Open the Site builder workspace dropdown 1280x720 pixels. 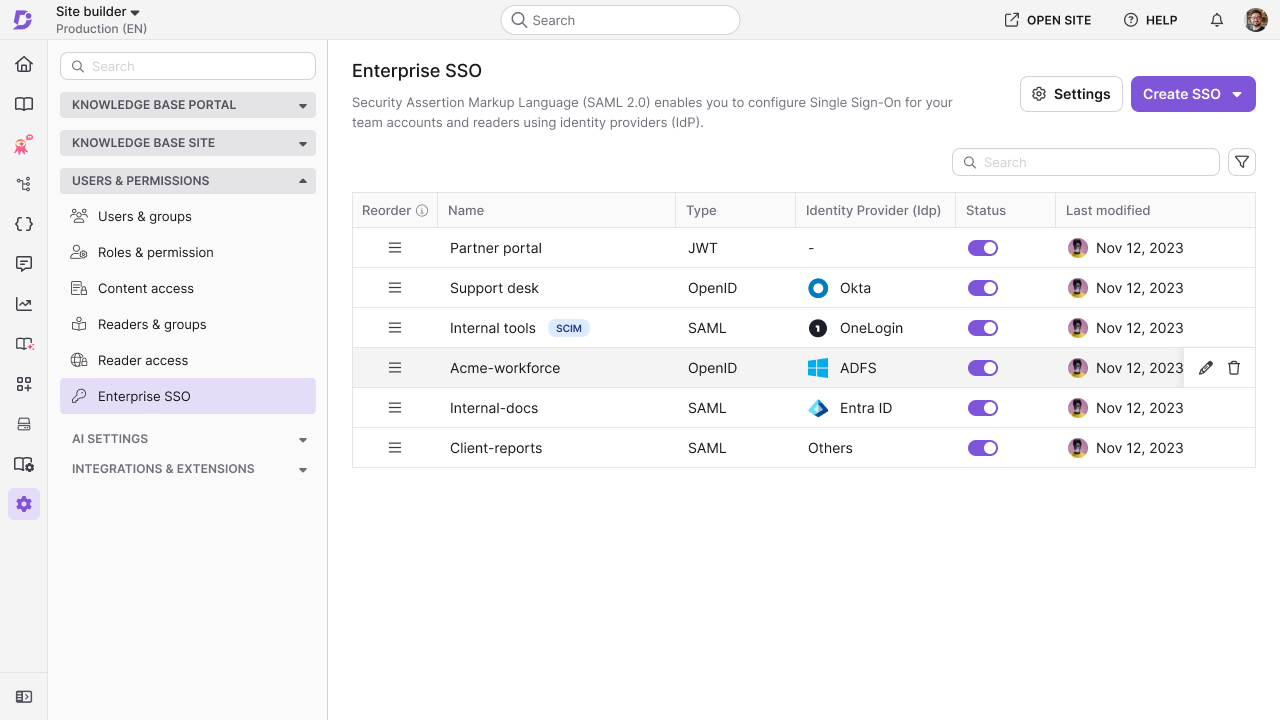(99, 12)
